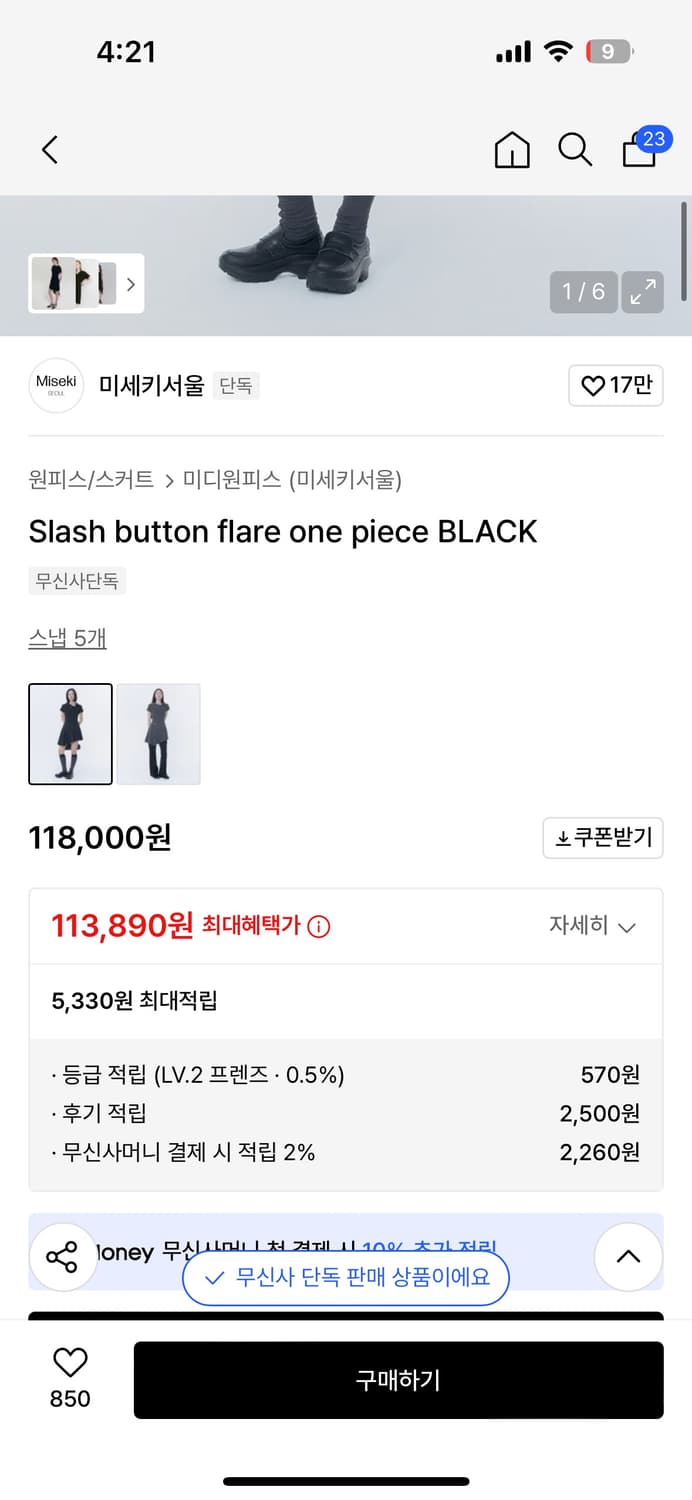The image size is (692, 1500).
Task: Like the brand via the 17만 heart
Action: point(616,385)
